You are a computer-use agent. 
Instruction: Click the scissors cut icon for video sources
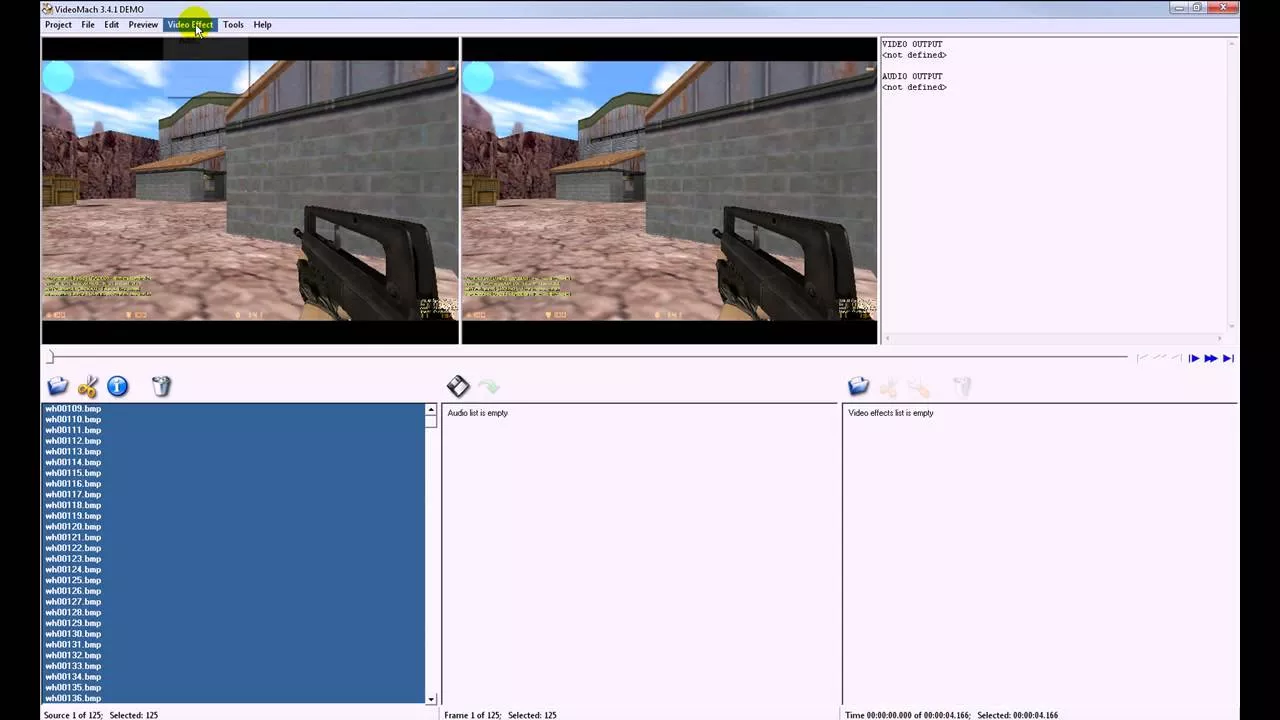click(88, 386)
